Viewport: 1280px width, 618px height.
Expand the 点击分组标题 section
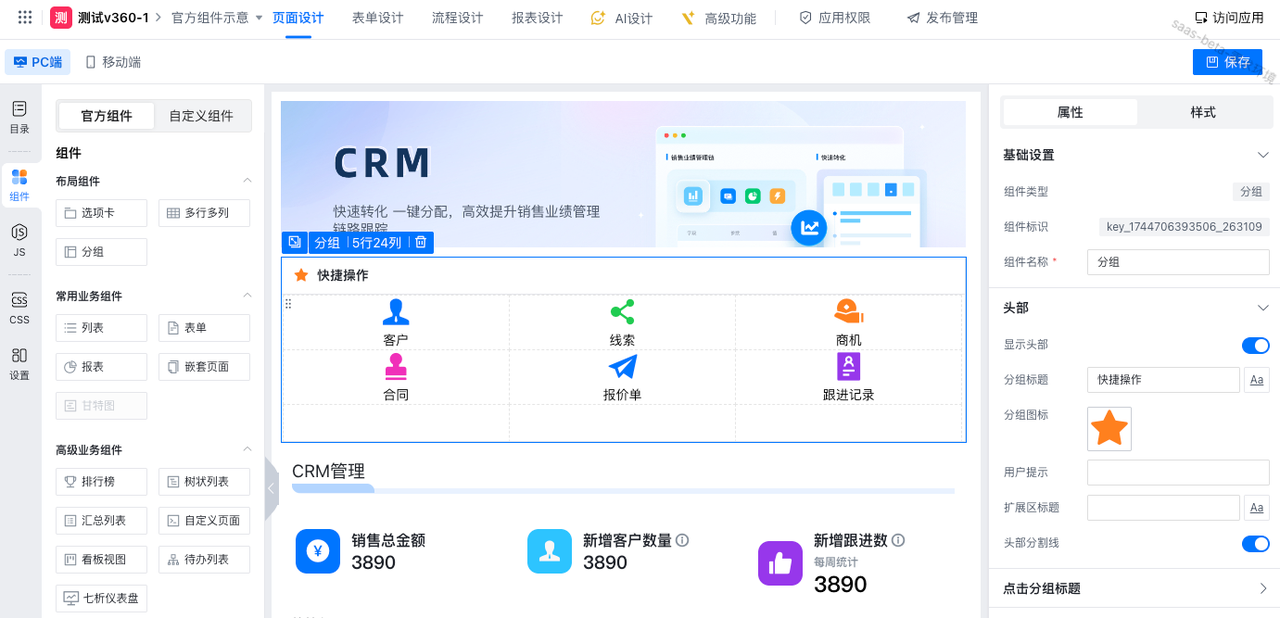[1263, 588]
